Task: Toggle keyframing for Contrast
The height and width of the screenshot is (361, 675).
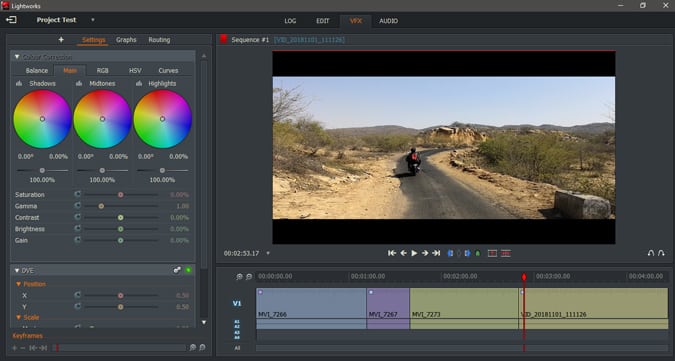Action: click(x=77, y=217)
